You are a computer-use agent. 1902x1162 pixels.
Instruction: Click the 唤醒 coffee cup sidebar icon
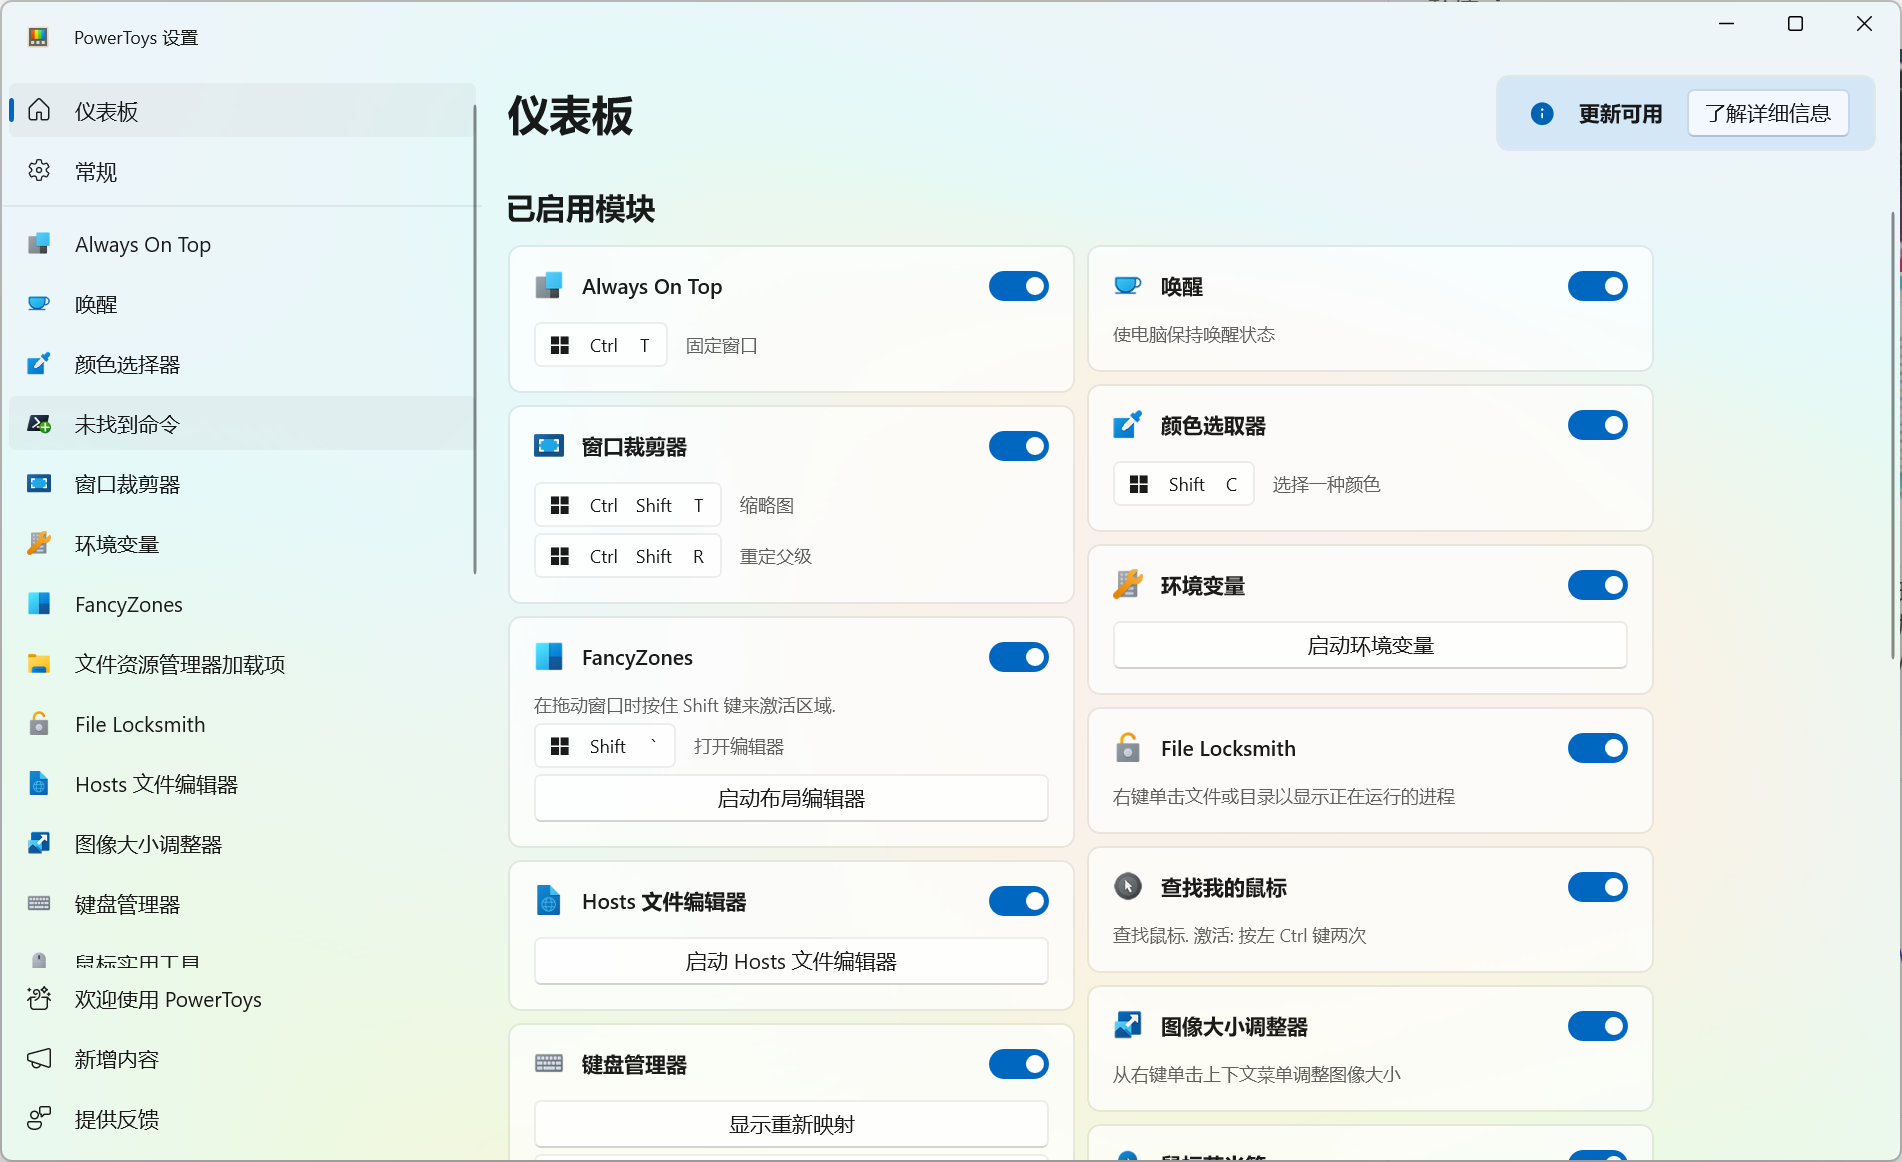click(x=39, y=304)
